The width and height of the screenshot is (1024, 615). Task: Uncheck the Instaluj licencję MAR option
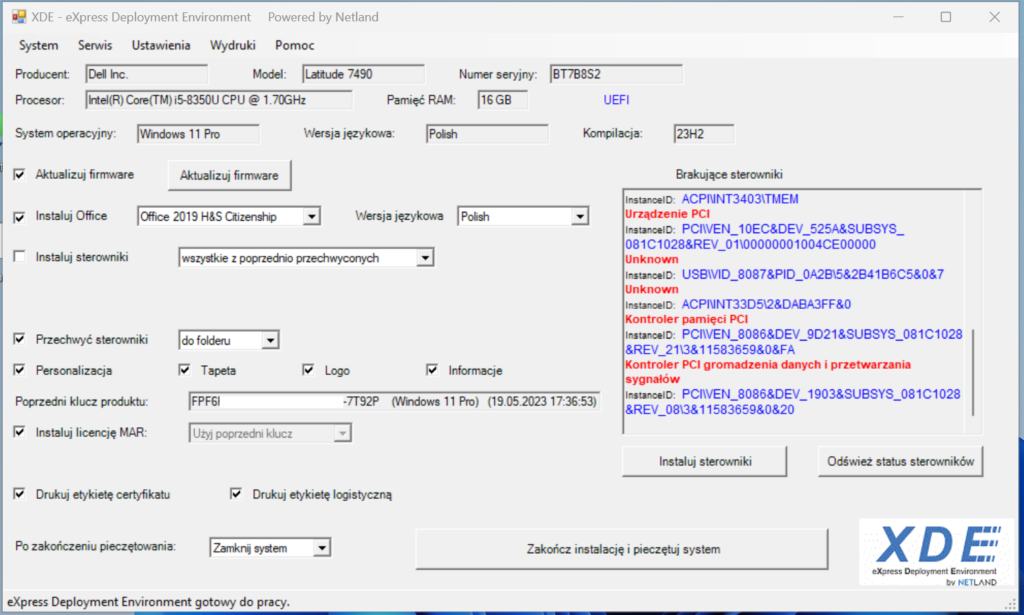pyautogui.click(x=20, y=432)
